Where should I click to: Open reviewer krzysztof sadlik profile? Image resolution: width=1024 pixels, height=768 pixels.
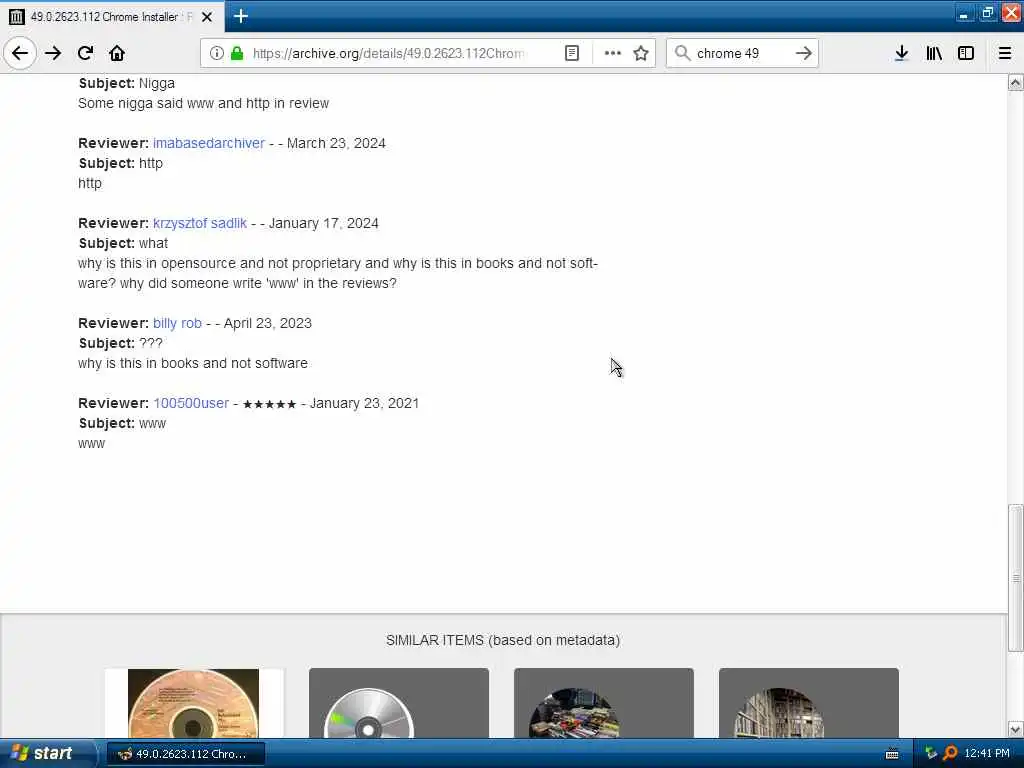[200, 223]
